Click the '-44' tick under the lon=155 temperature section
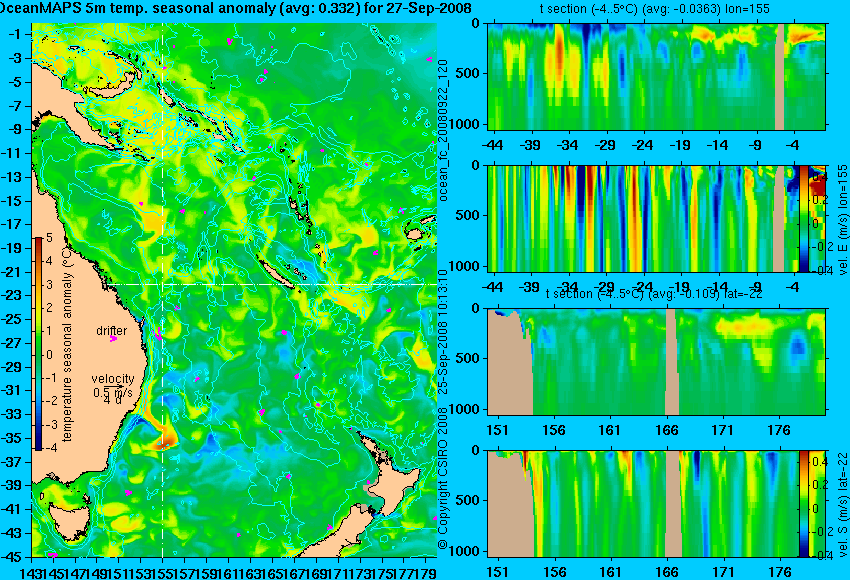This screenshot has width=850, height=580. 492,145
